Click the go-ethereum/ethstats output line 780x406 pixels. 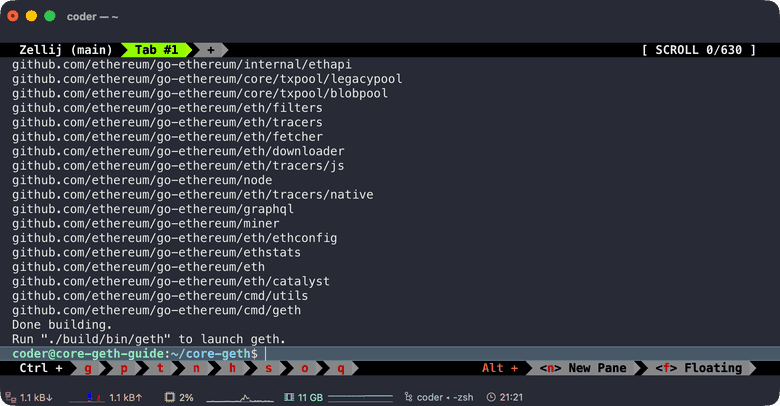pyautogui.click(x=156, y=252)
